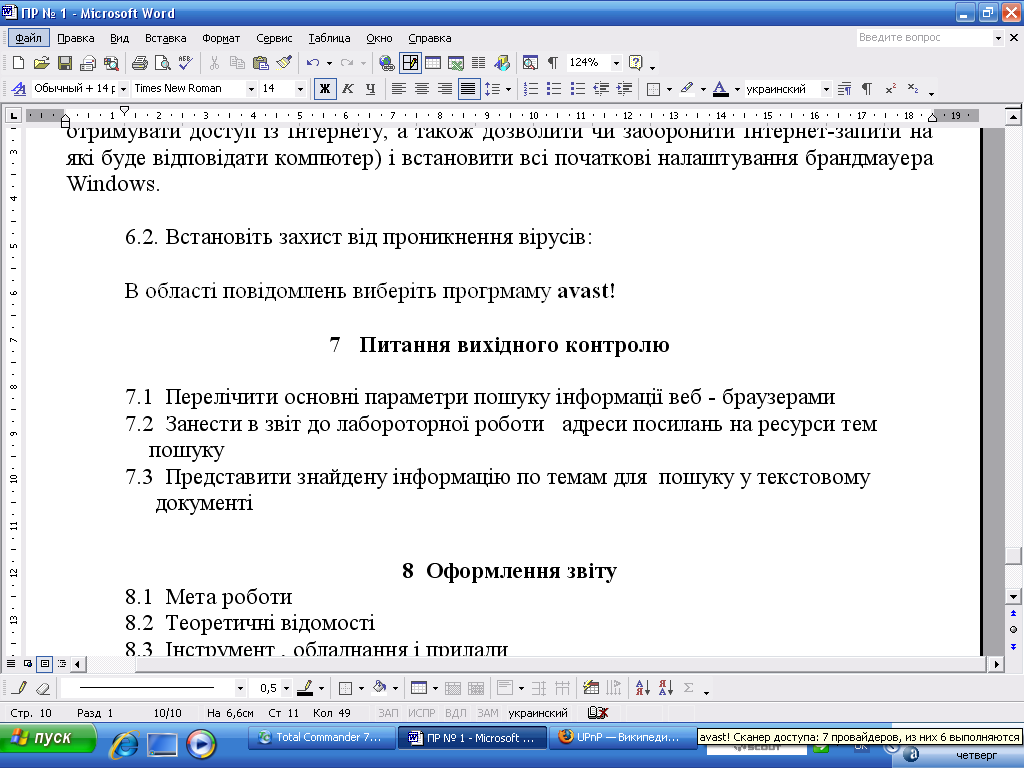
Task: Toggle Bold formatting (Ж)
Action: click(x=325, y=88)
